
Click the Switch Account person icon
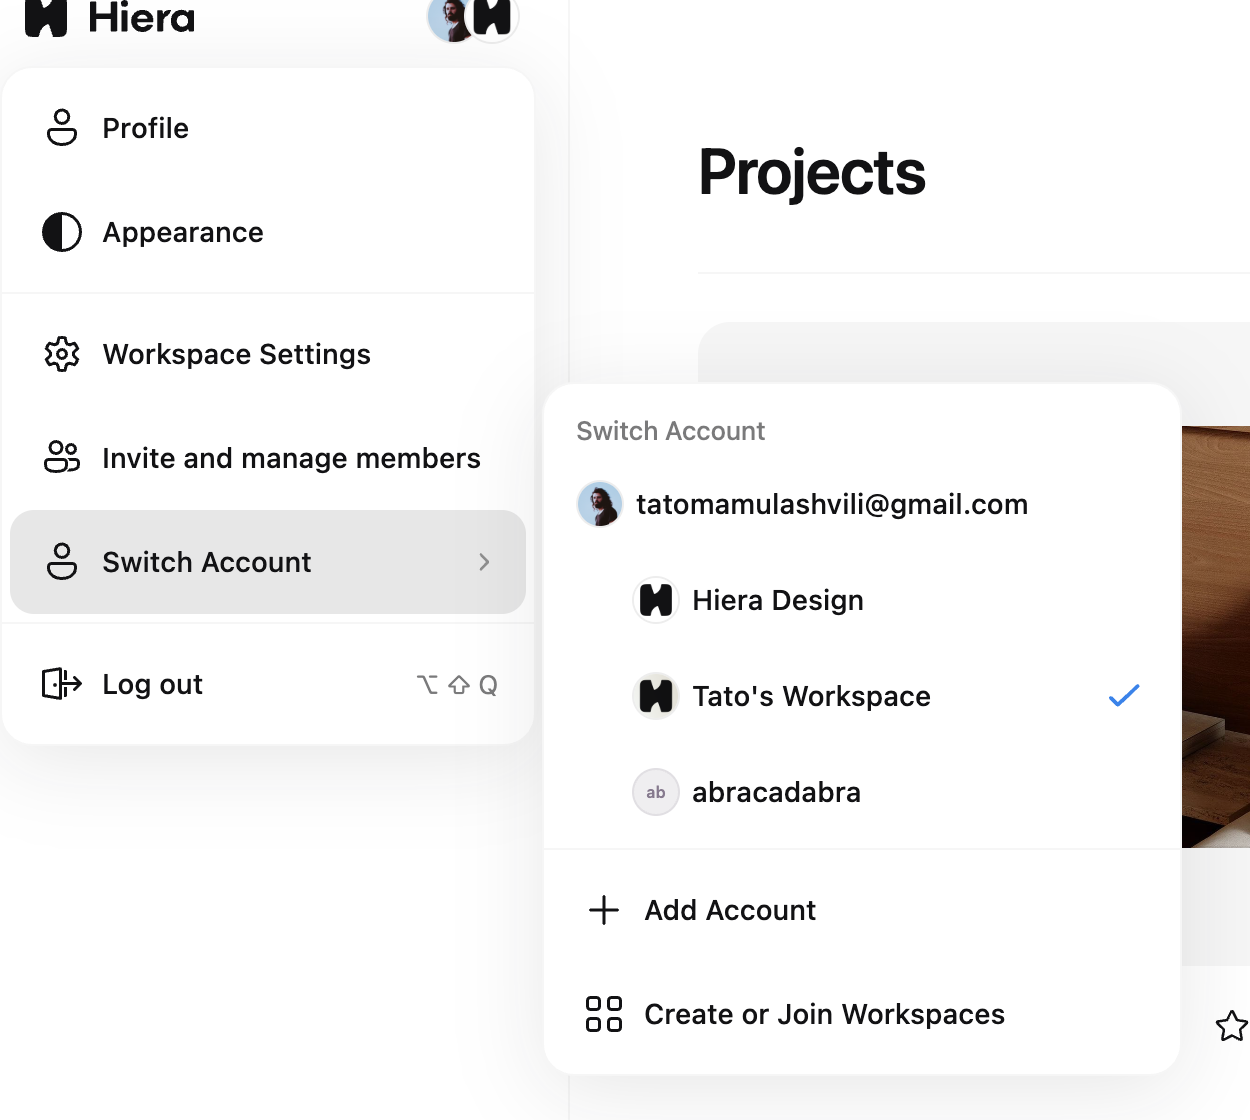(62, 562)
